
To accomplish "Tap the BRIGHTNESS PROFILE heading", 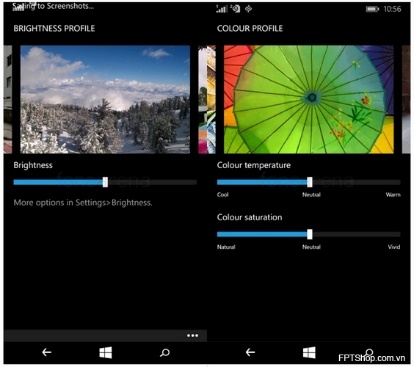I will (x=54, y=29).
